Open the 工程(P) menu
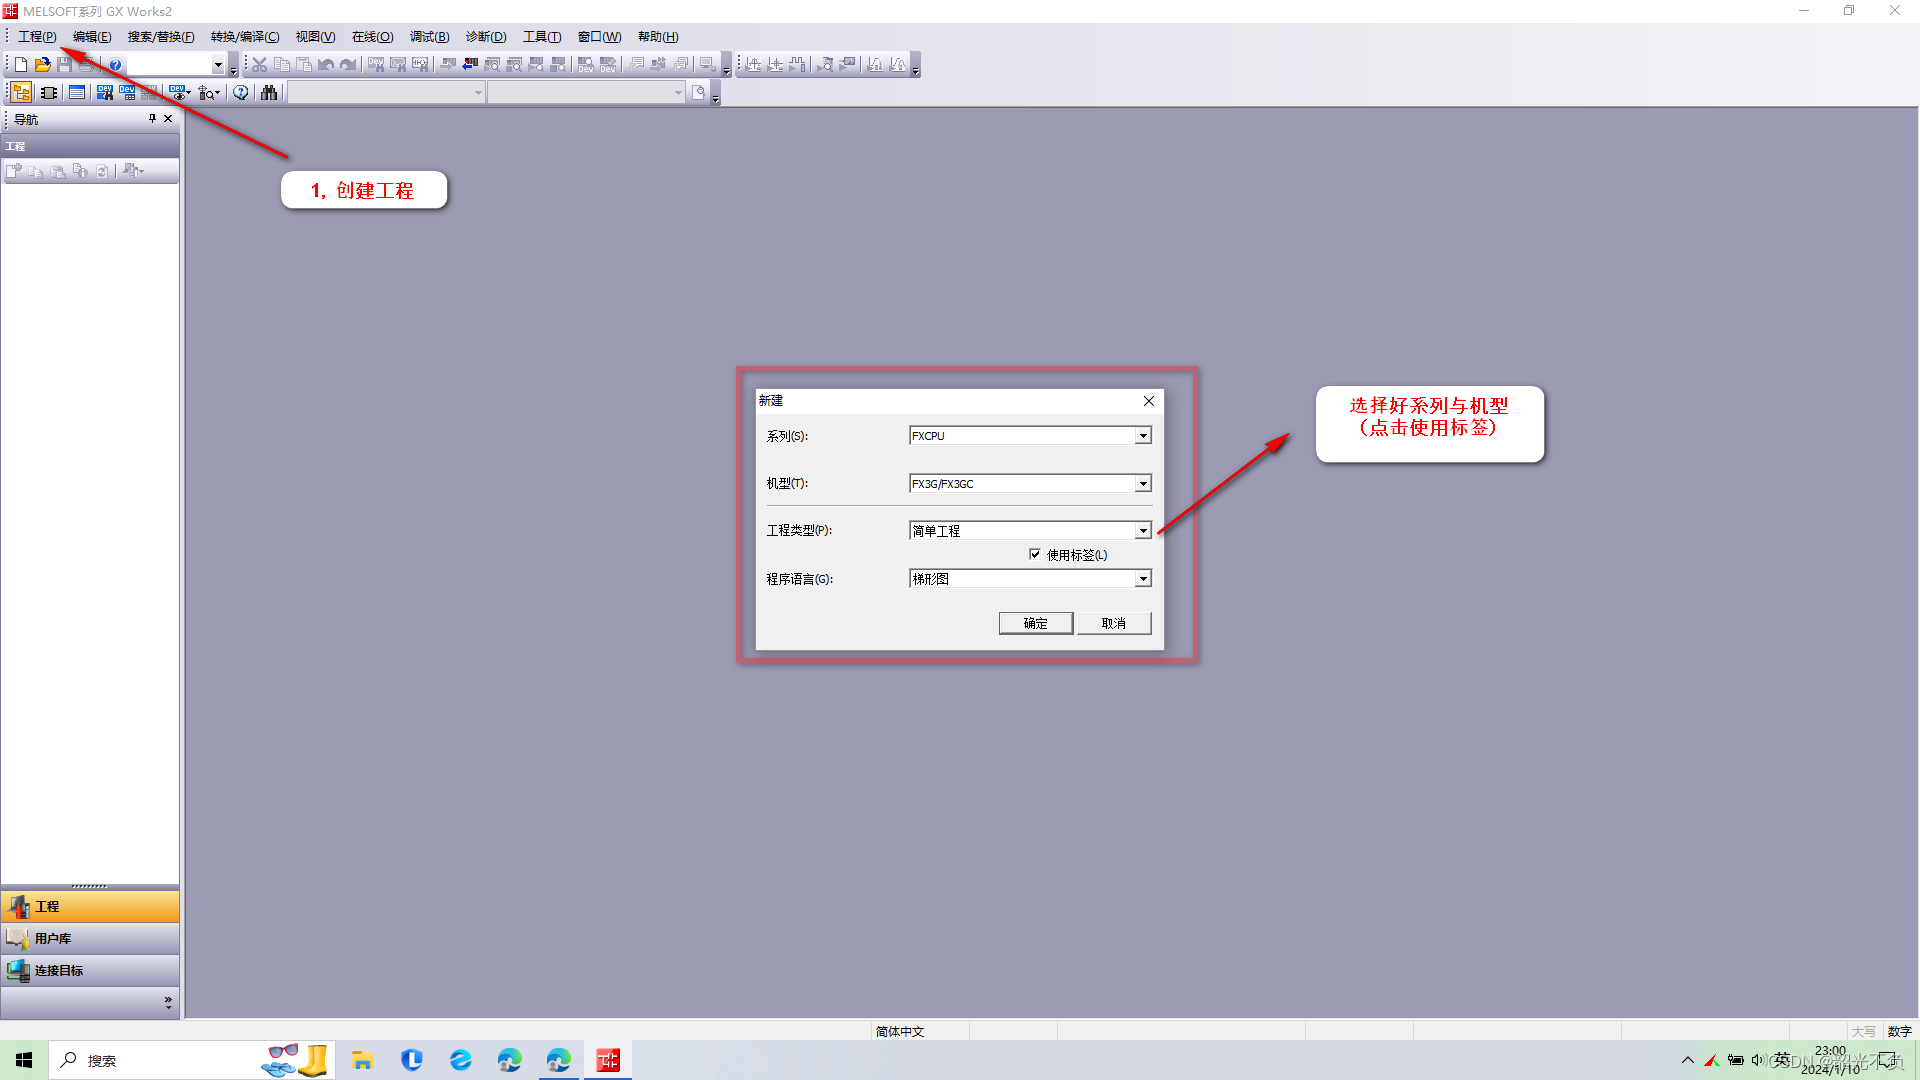The height and width of the screenshot is (1080, 1920). [37, 37]
